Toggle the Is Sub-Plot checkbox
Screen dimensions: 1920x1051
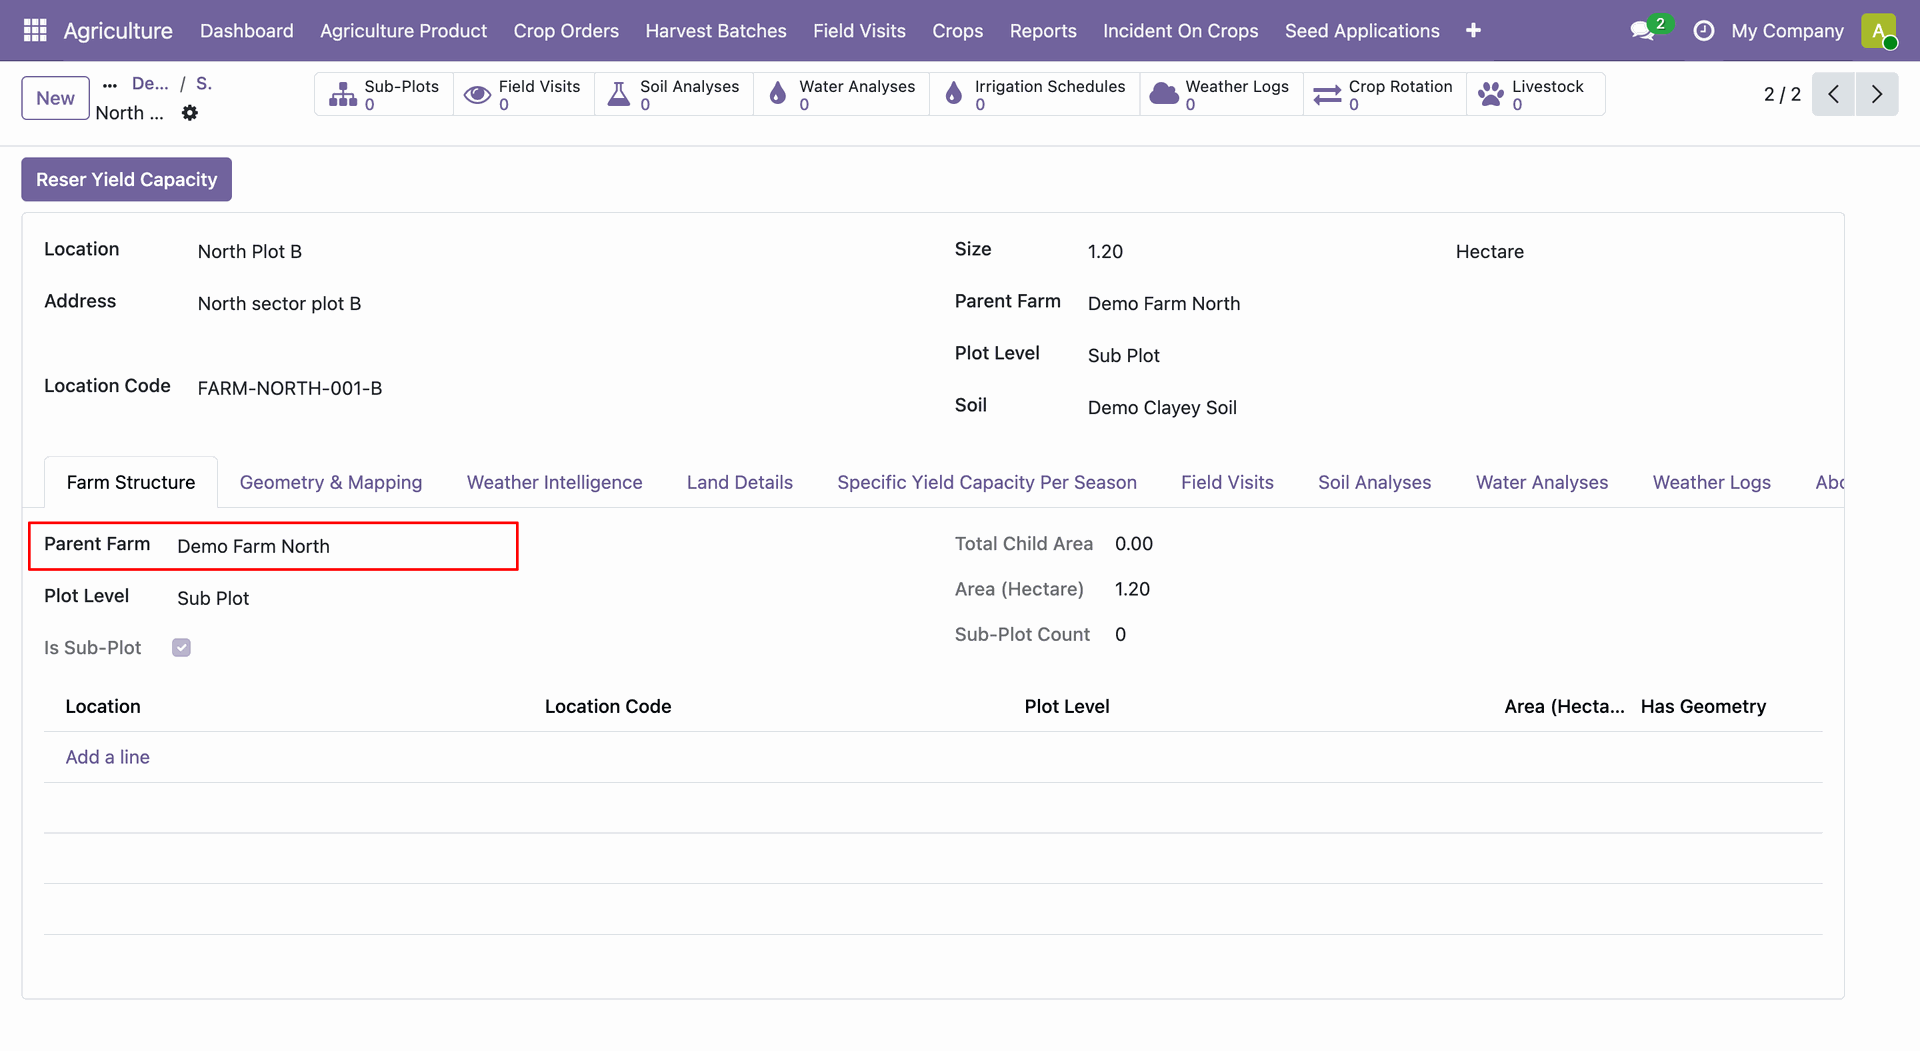pyautogui.click(x=181, y=648)
